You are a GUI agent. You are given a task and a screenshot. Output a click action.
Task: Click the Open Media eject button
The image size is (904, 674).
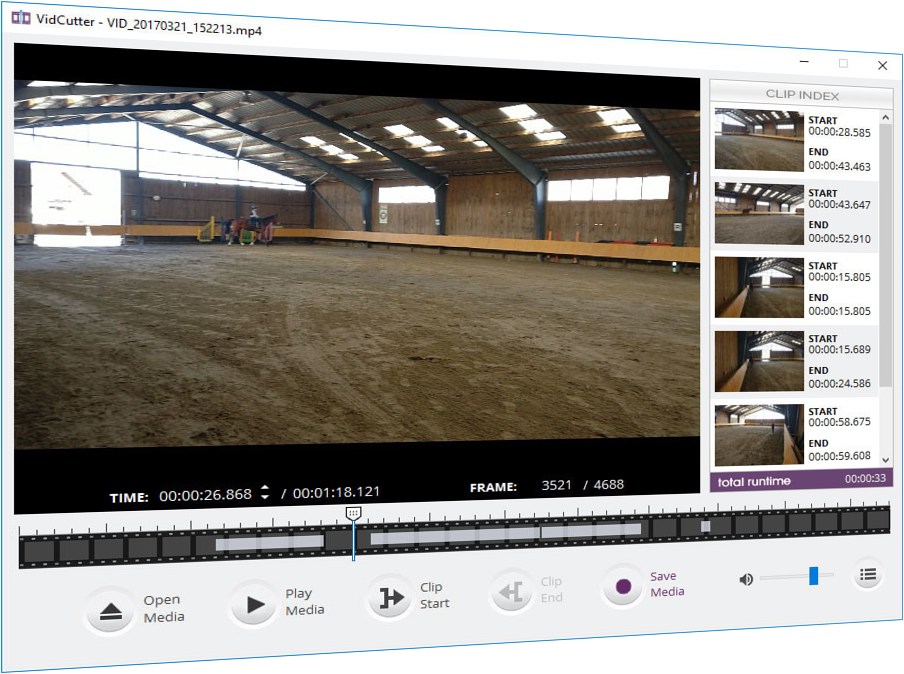110,611
